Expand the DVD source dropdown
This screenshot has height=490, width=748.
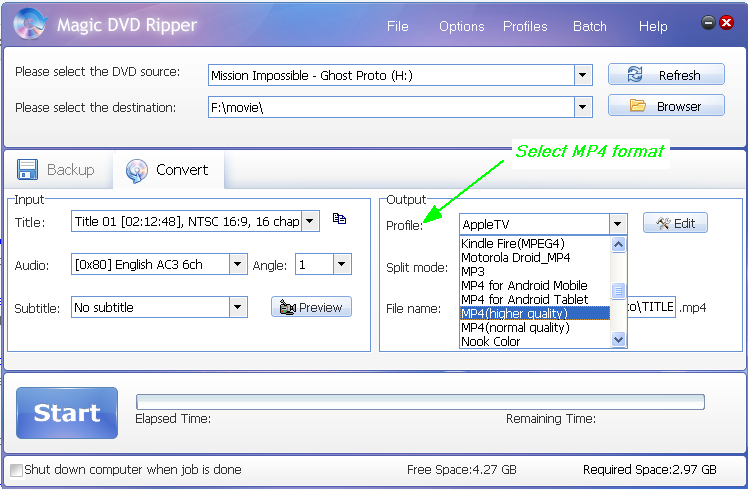(582, 75)
